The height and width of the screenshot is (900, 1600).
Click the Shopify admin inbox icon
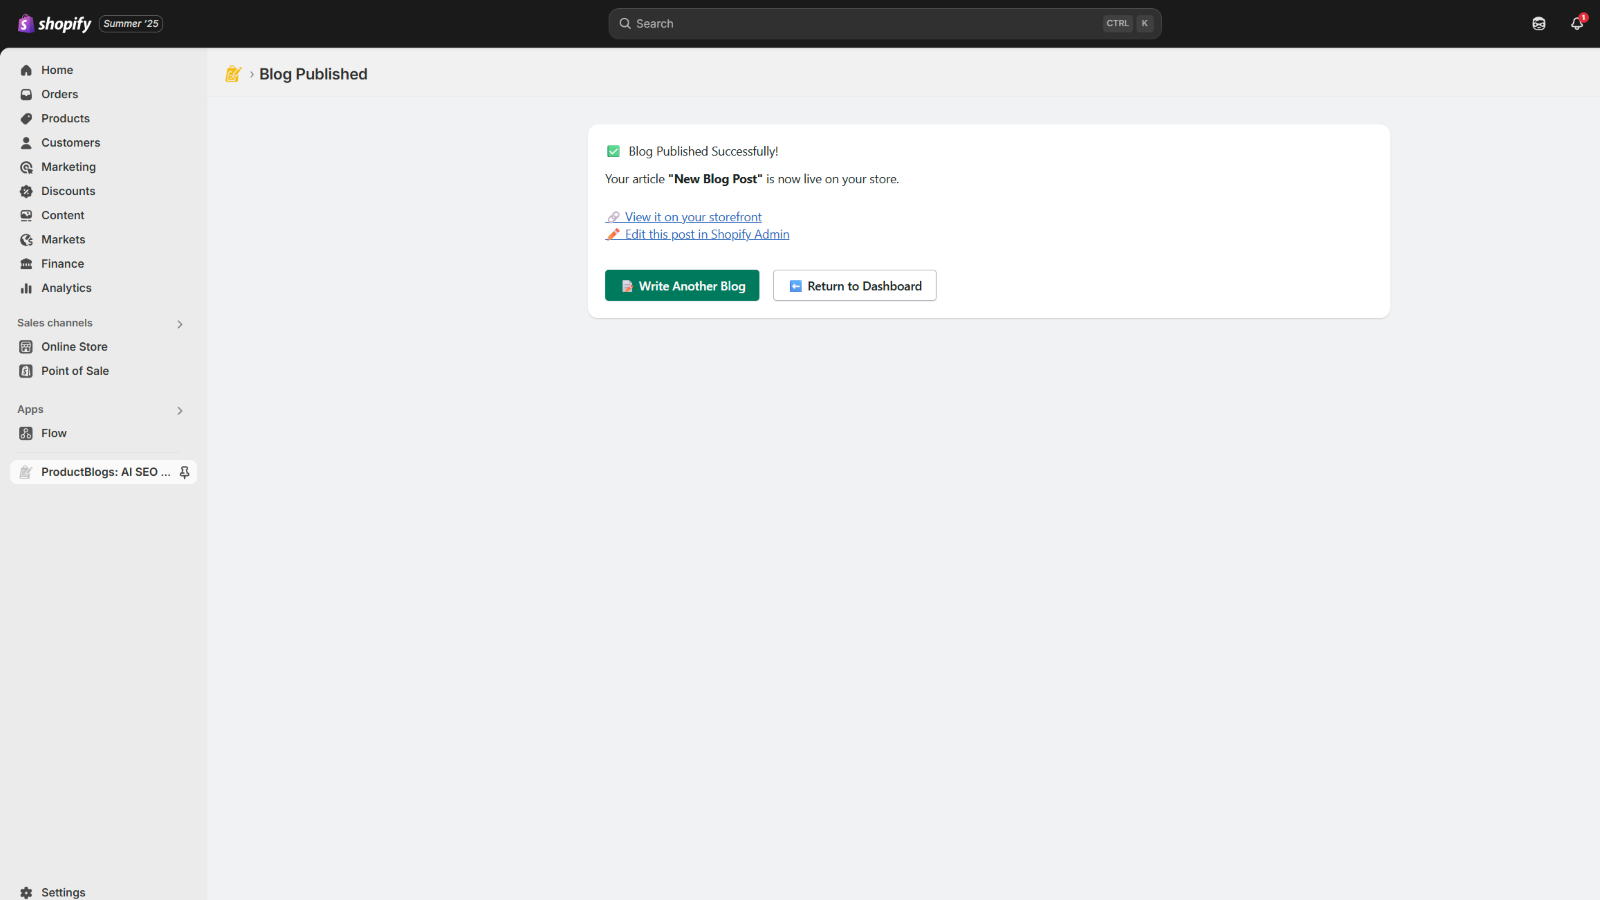tap(1538, 23)
